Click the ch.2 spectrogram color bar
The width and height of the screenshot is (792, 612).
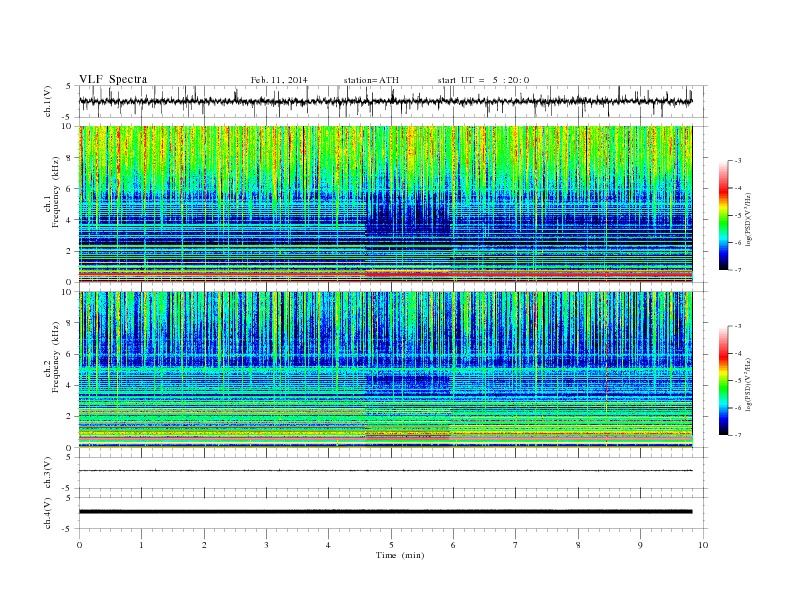(x=724, y=380)
